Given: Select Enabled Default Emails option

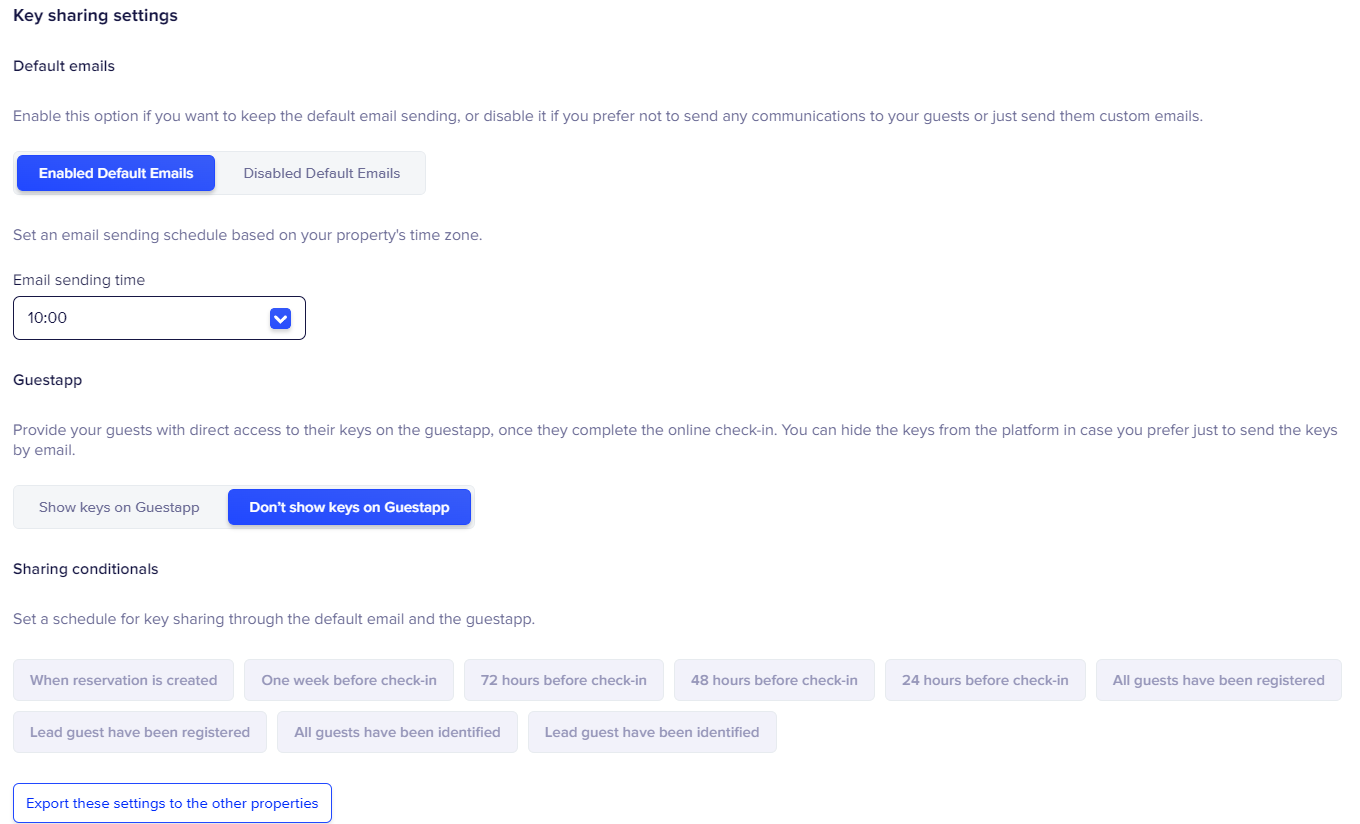Looking at the screenshot, I should 116,173.
